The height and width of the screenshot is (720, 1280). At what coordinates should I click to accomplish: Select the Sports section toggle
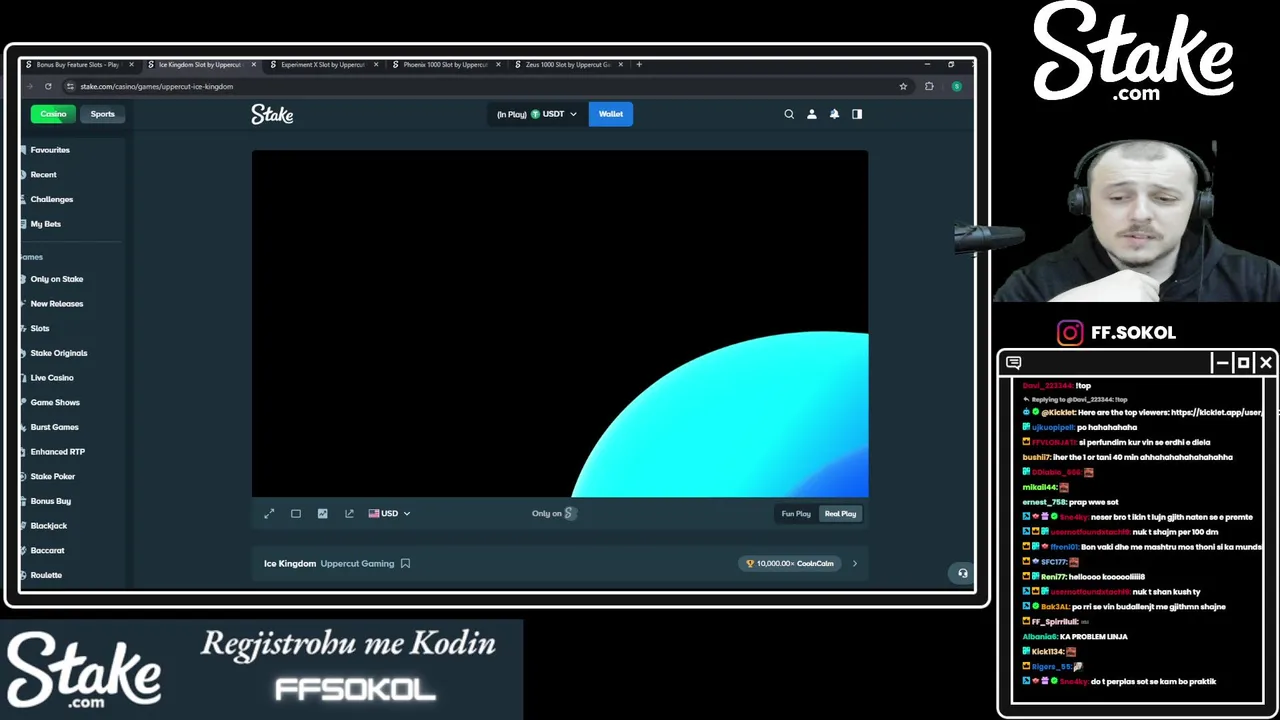tap(103, 114)
